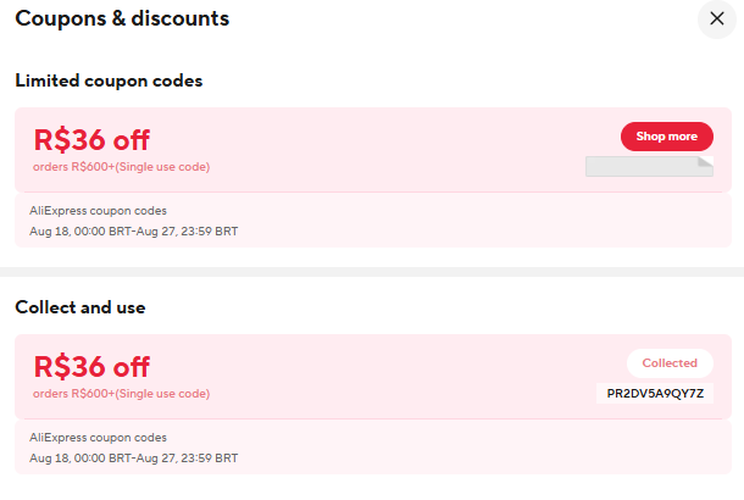Click R$36 off under Limited coupon codes
744x500 pixels.
click(92, 140)
